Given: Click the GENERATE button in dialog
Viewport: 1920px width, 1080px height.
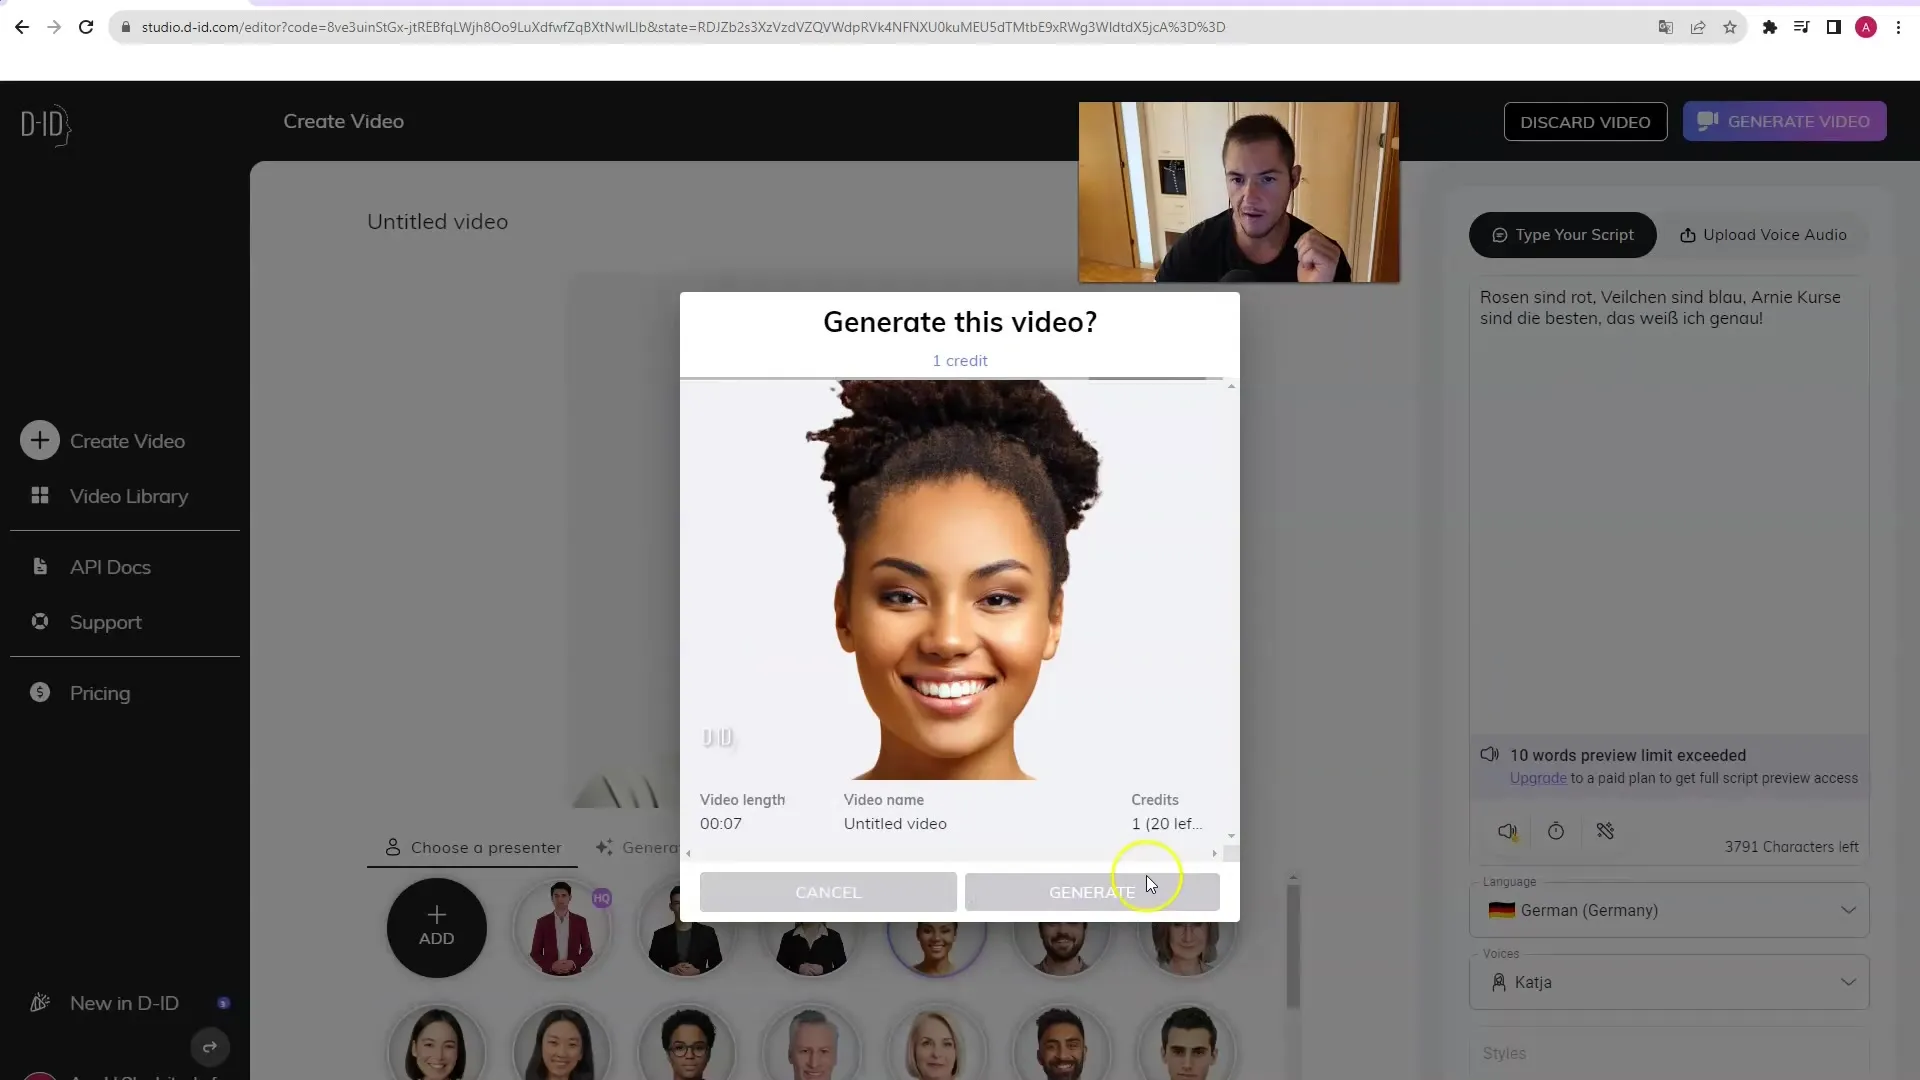Looking at the screenshot, I should 1092,891.
